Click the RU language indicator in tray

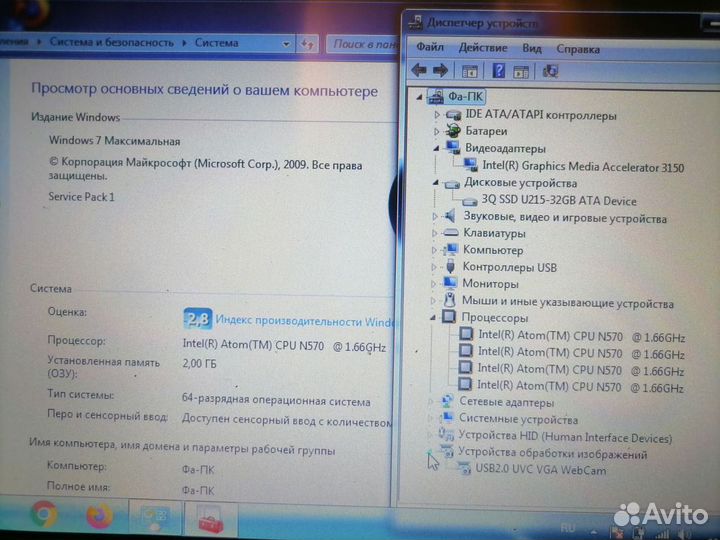tap(568, 528)
